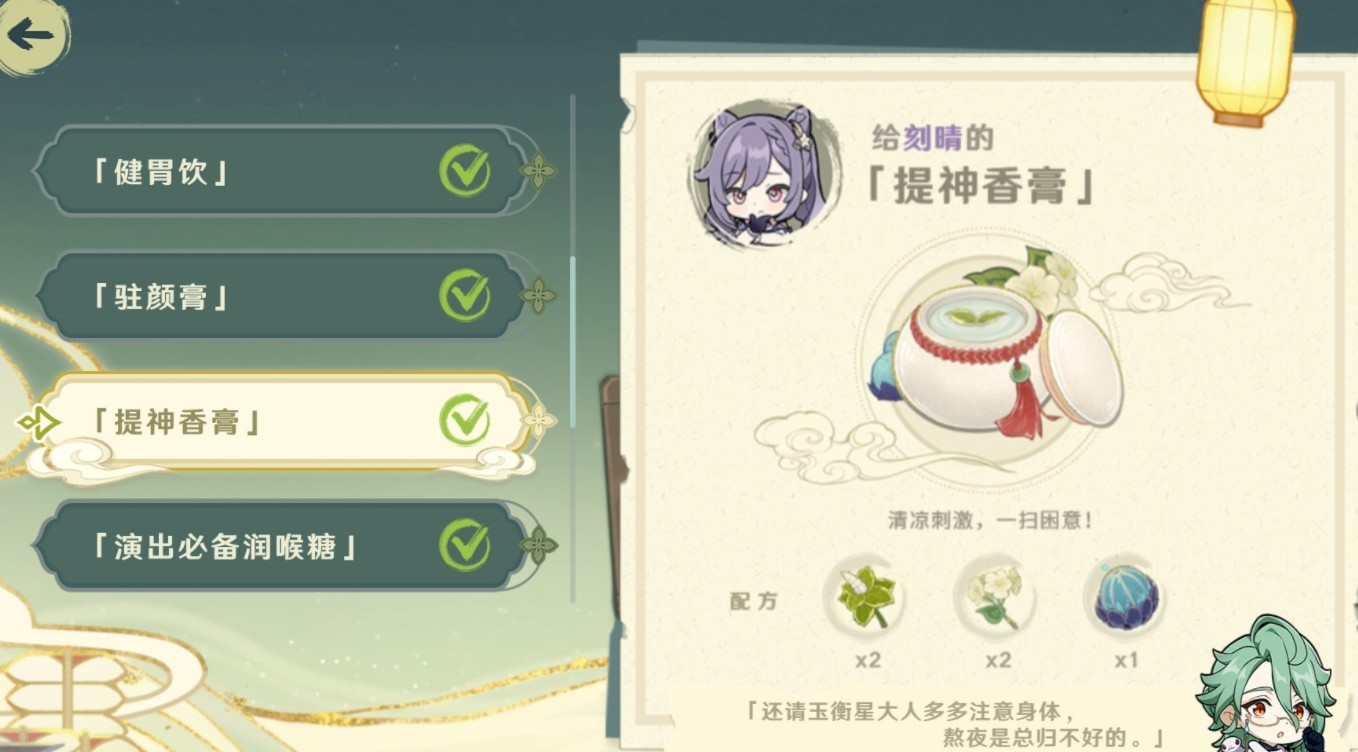1358x752 pixels.
Task: Select the white flower ingredient icon
Action: coord(995,599)
